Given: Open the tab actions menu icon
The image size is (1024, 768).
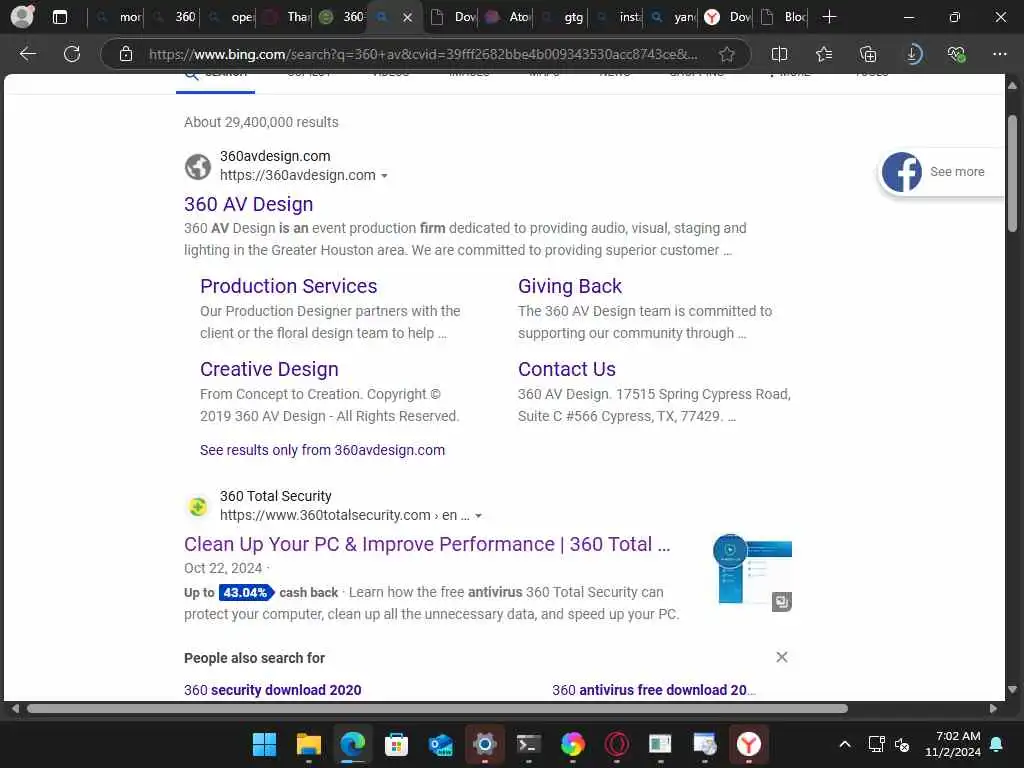Looking at the screenshot, I should pyautogui.click(x=59, y=17).
